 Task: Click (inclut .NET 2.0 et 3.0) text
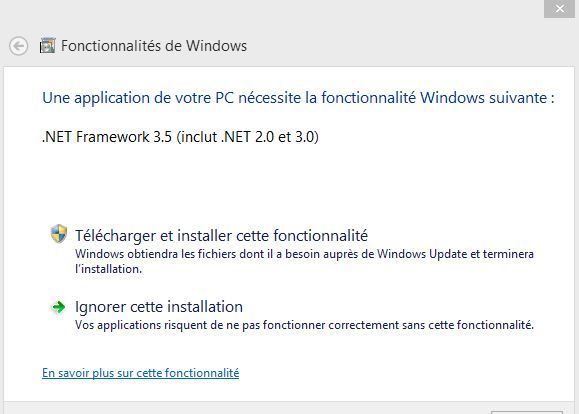click(x=248, y=137)
